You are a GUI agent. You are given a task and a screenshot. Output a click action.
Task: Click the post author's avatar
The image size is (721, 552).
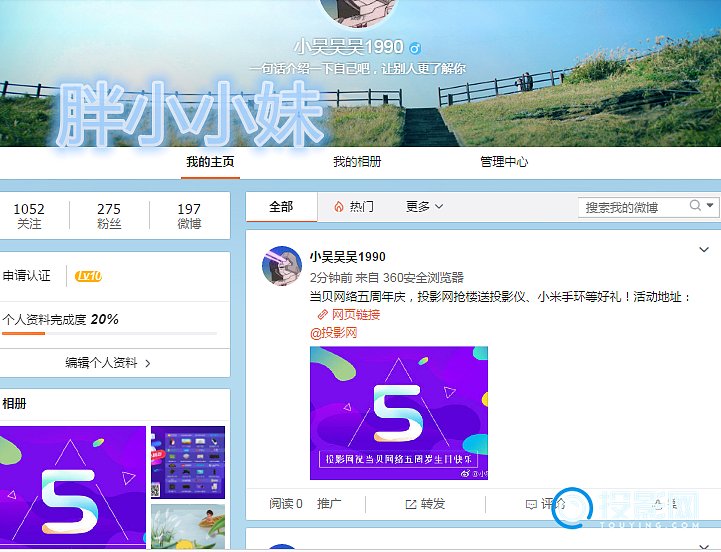click(x=282, y=265)
